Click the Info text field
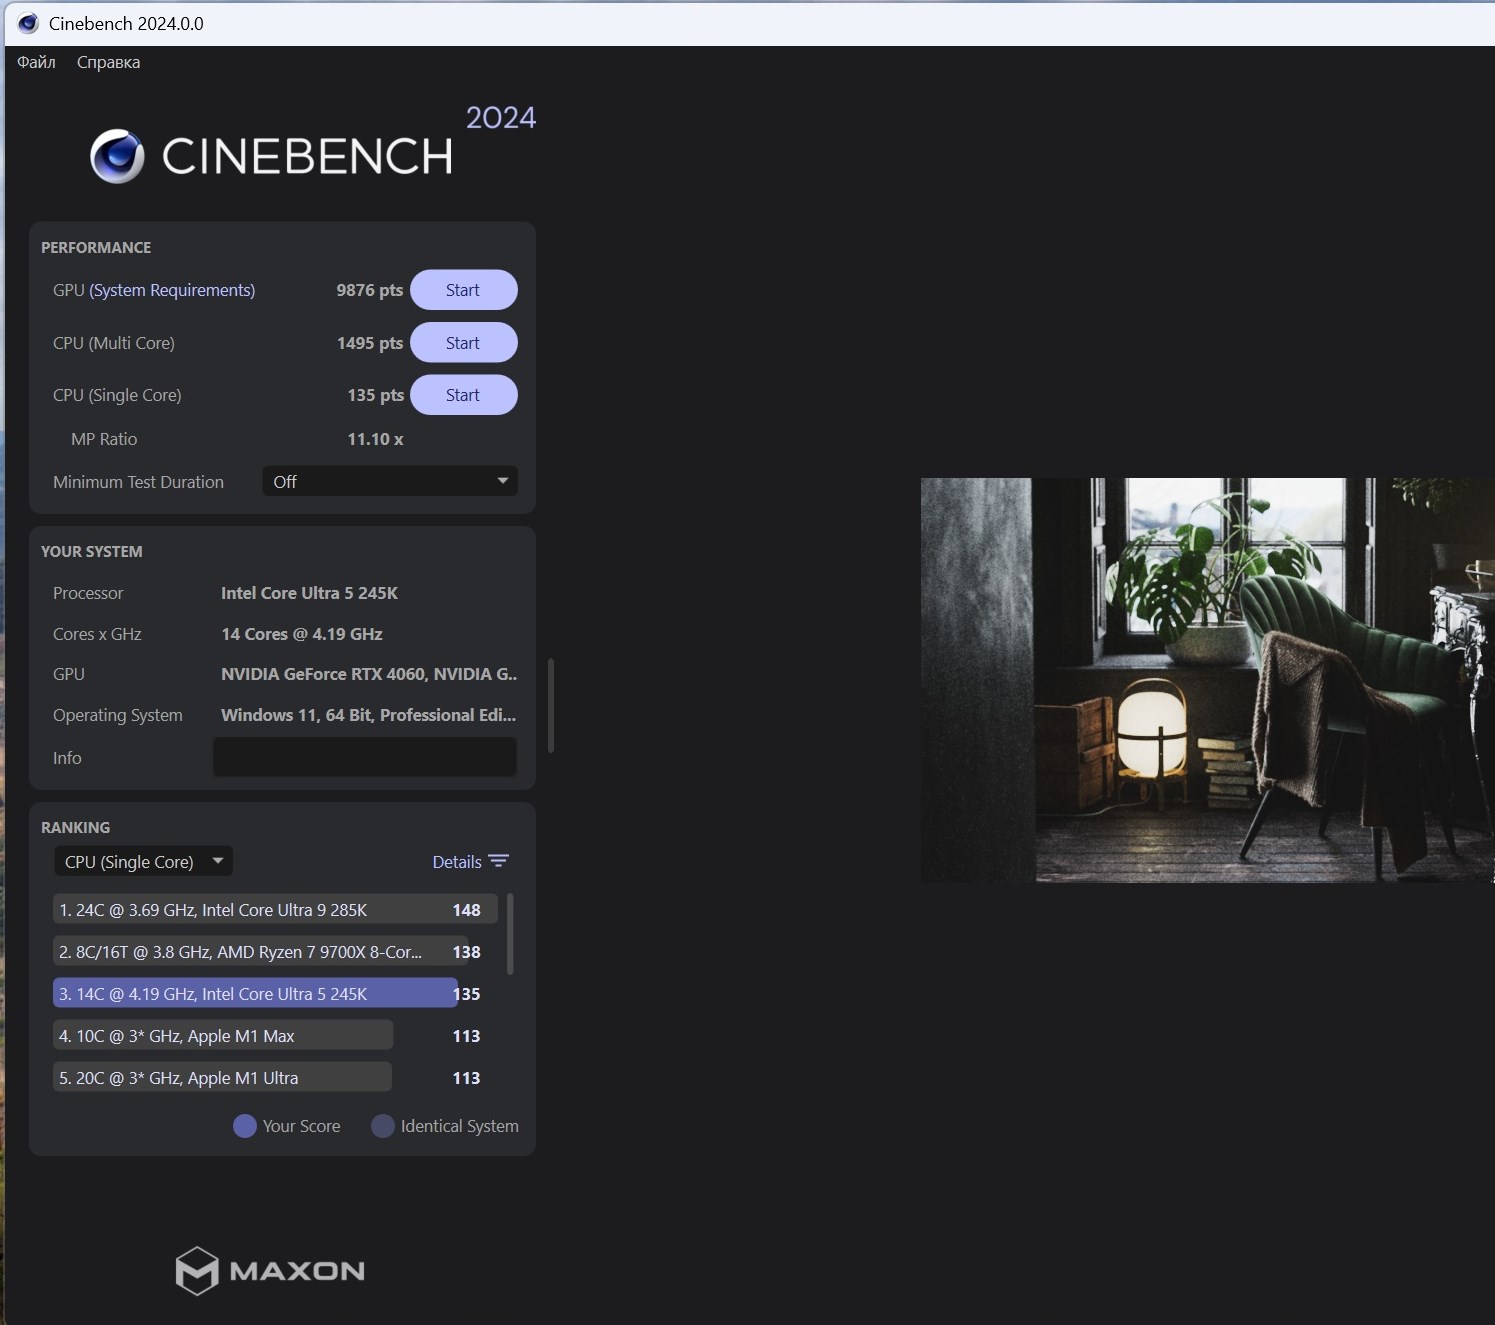The height and width of the screenshot is (1325, 1495). pos(365,757)
